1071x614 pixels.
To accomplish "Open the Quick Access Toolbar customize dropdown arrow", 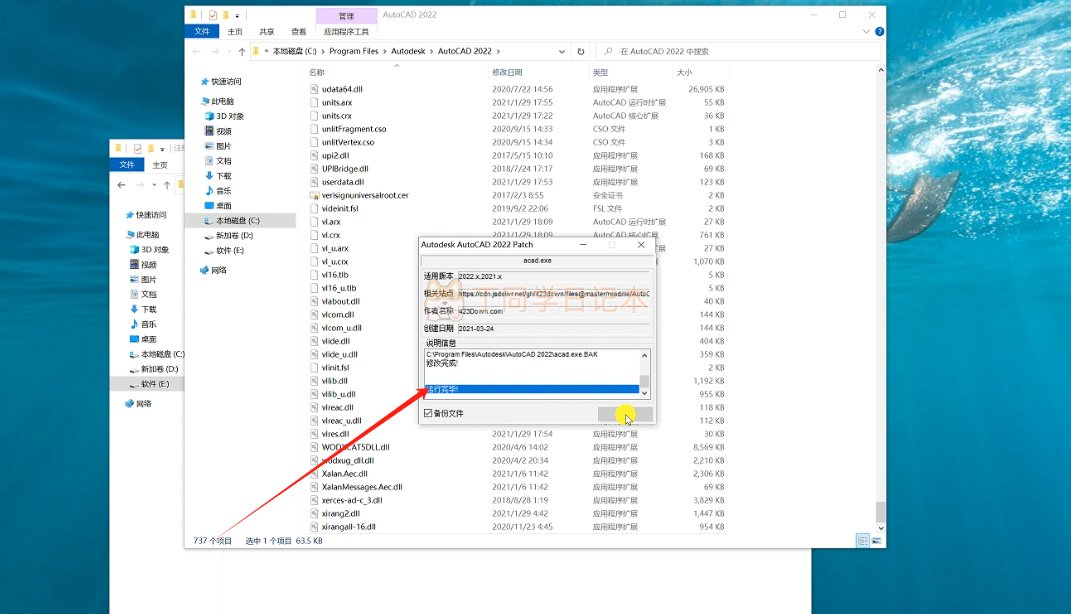I will tap(237, 15).
